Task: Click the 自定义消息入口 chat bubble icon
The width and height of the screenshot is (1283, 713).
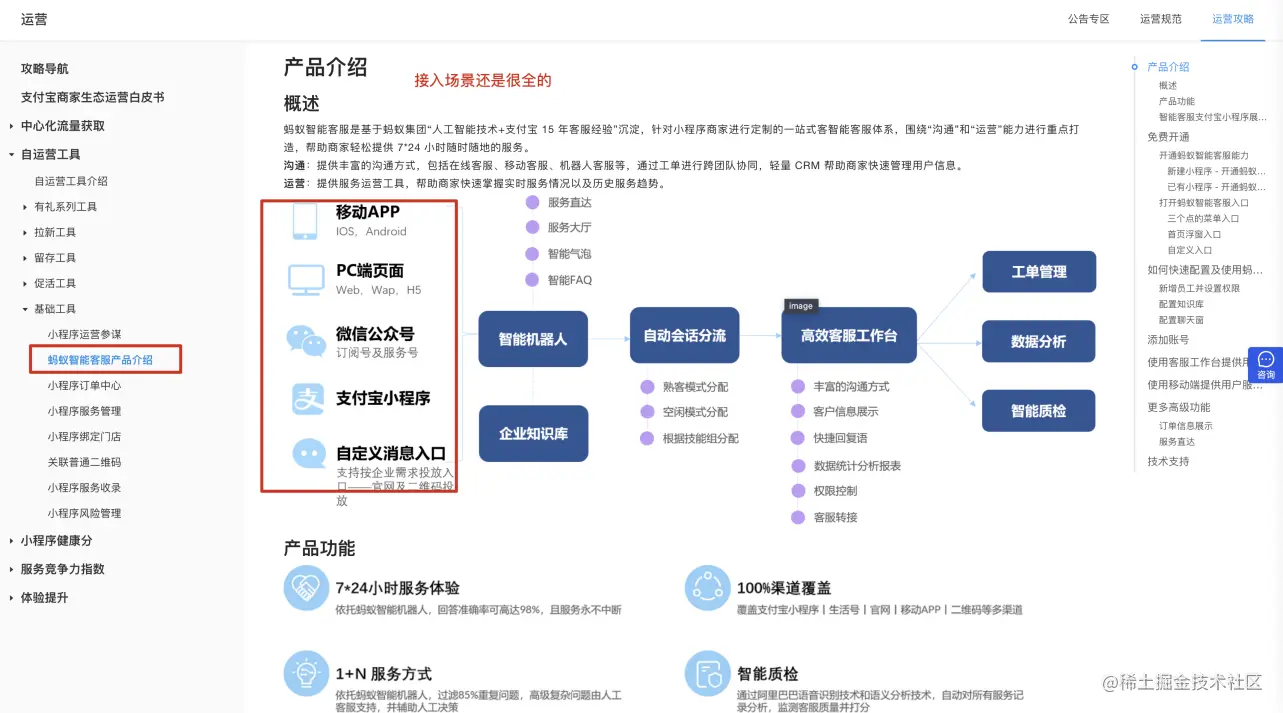Action: point(309,454)
